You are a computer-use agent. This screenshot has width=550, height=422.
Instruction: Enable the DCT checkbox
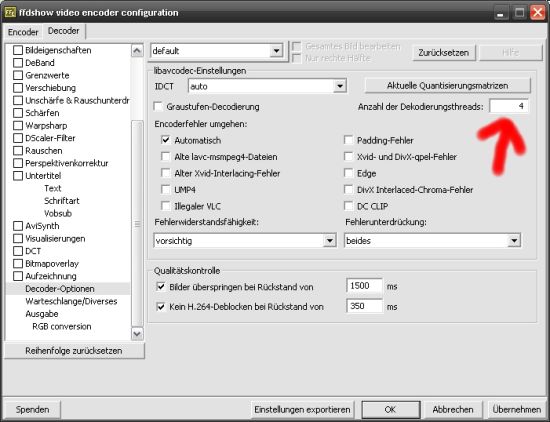pos(18,251)
